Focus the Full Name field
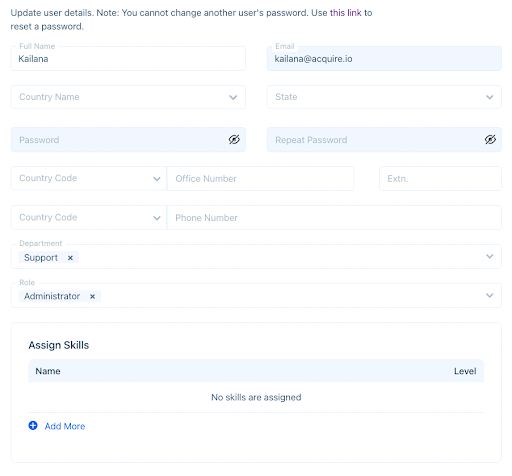 128,59
